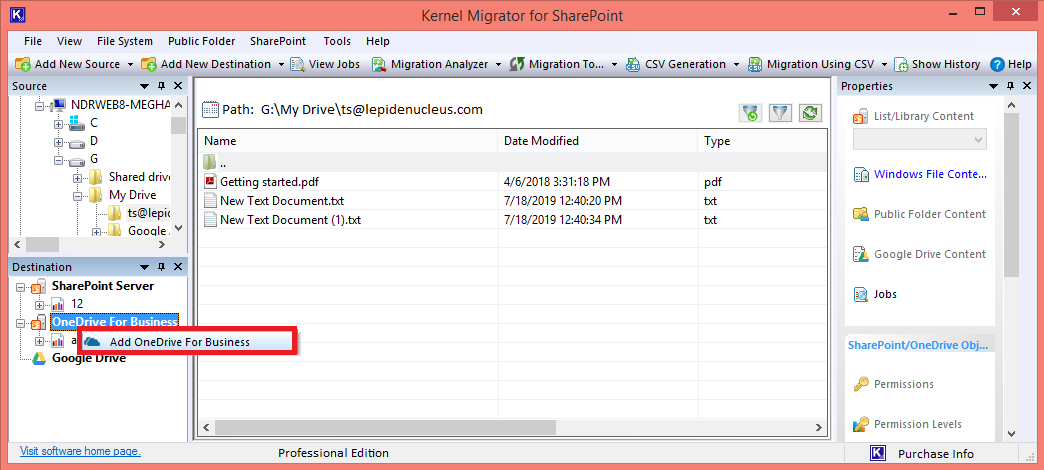This screenshot has height=470, width=1044.
Task: Pin the Properties panel
Action: pos(1010,87)
